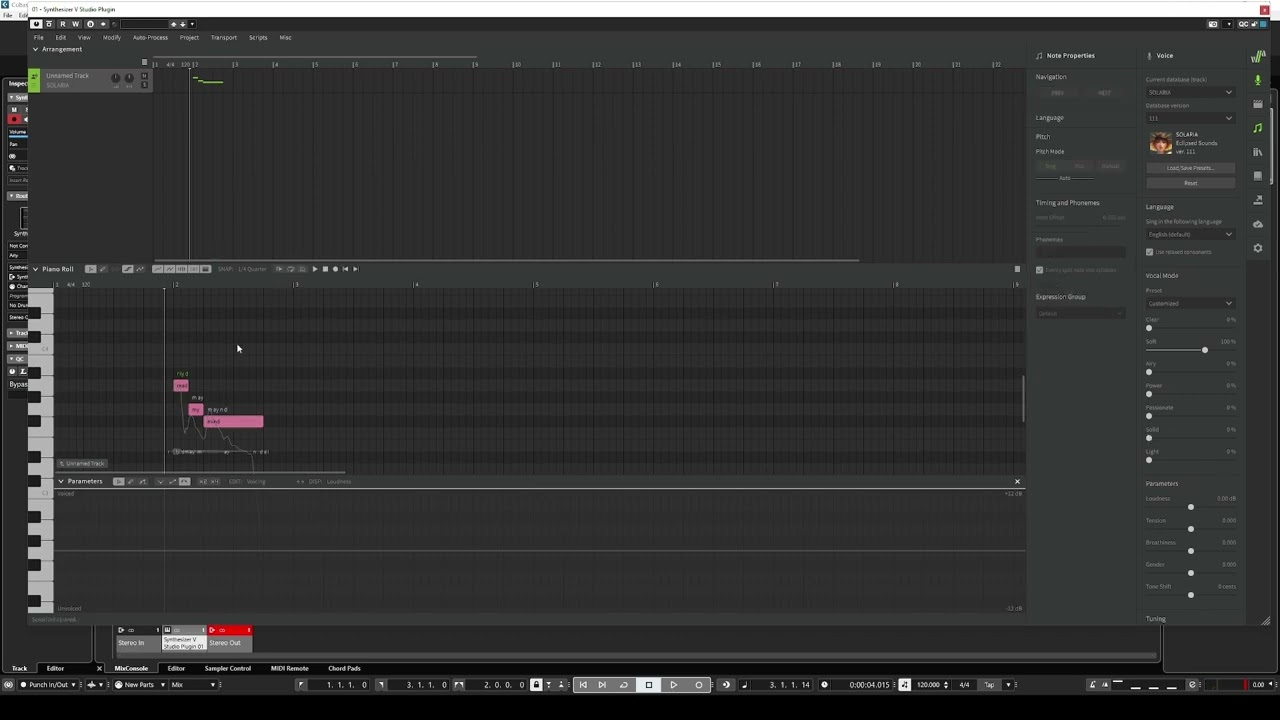Open the Library panel sidebar icon

[1258, 152]
